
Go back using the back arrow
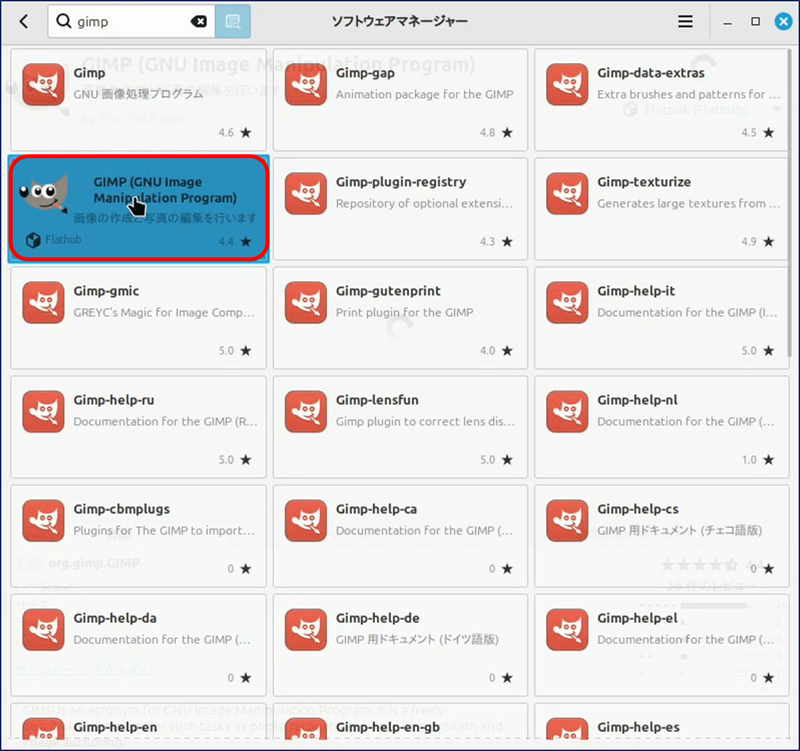[x=24, y=21]
